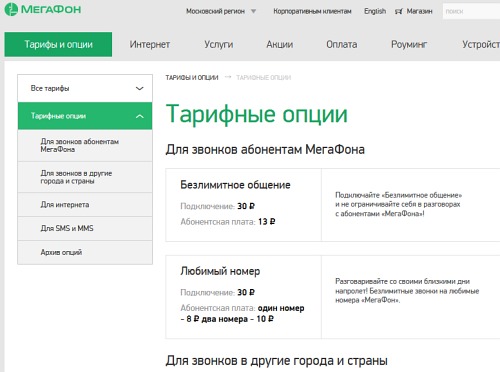Select Все тарифы in the sidebar
This screenshot has width=500, height=372.
85,88
